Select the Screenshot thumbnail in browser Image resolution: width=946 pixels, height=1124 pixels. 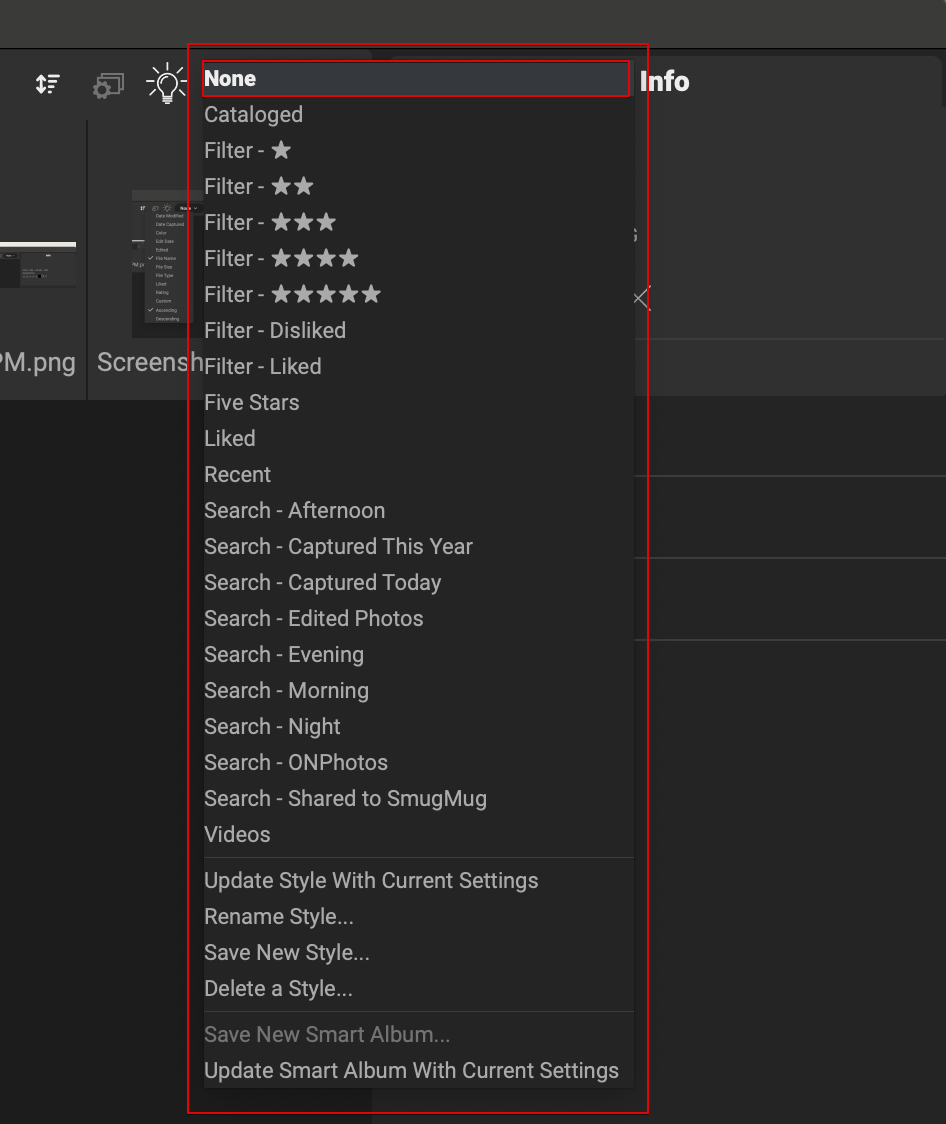(x=159, y=265)
